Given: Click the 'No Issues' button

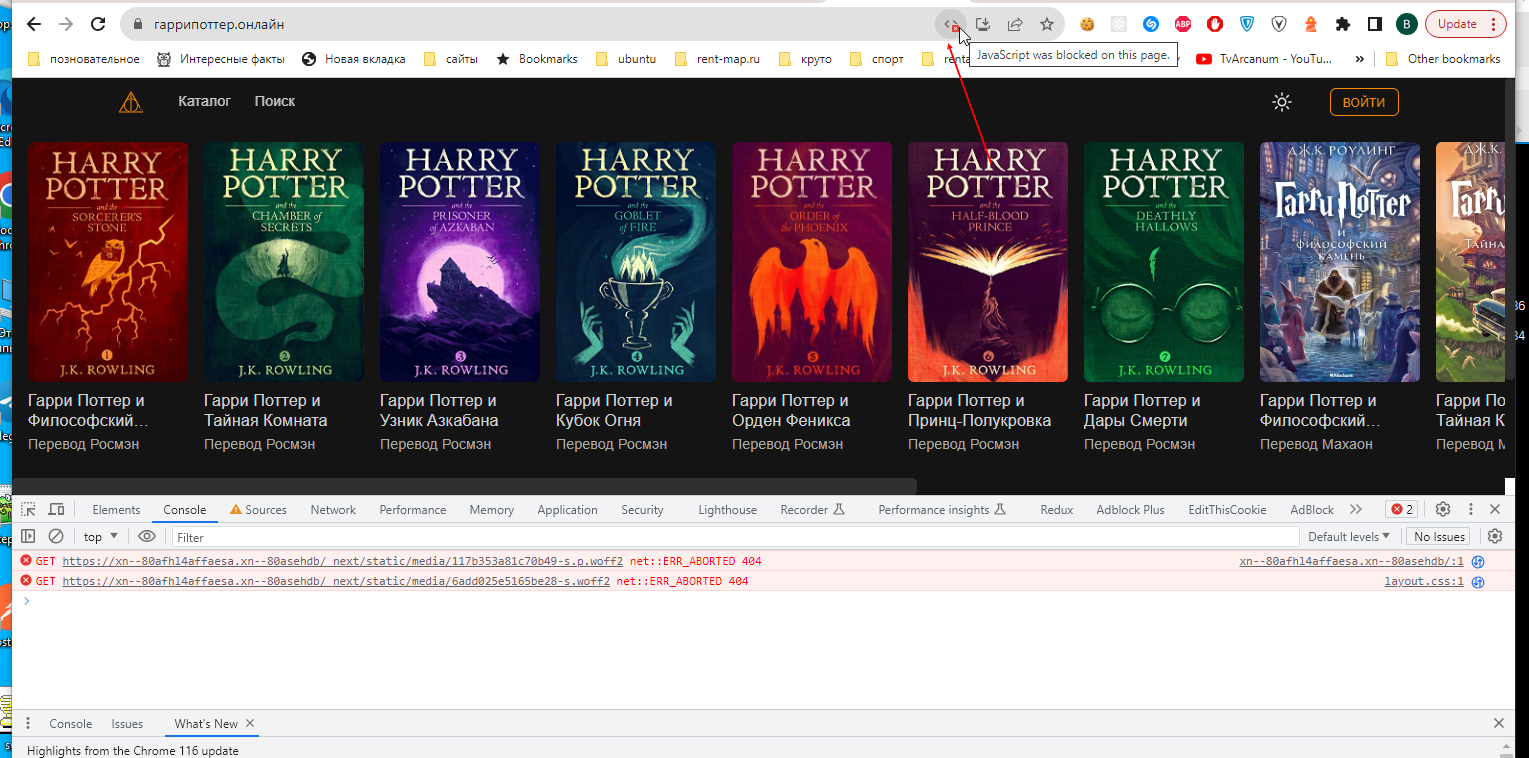Looking at the screenshot, I should click(1437, 536).
